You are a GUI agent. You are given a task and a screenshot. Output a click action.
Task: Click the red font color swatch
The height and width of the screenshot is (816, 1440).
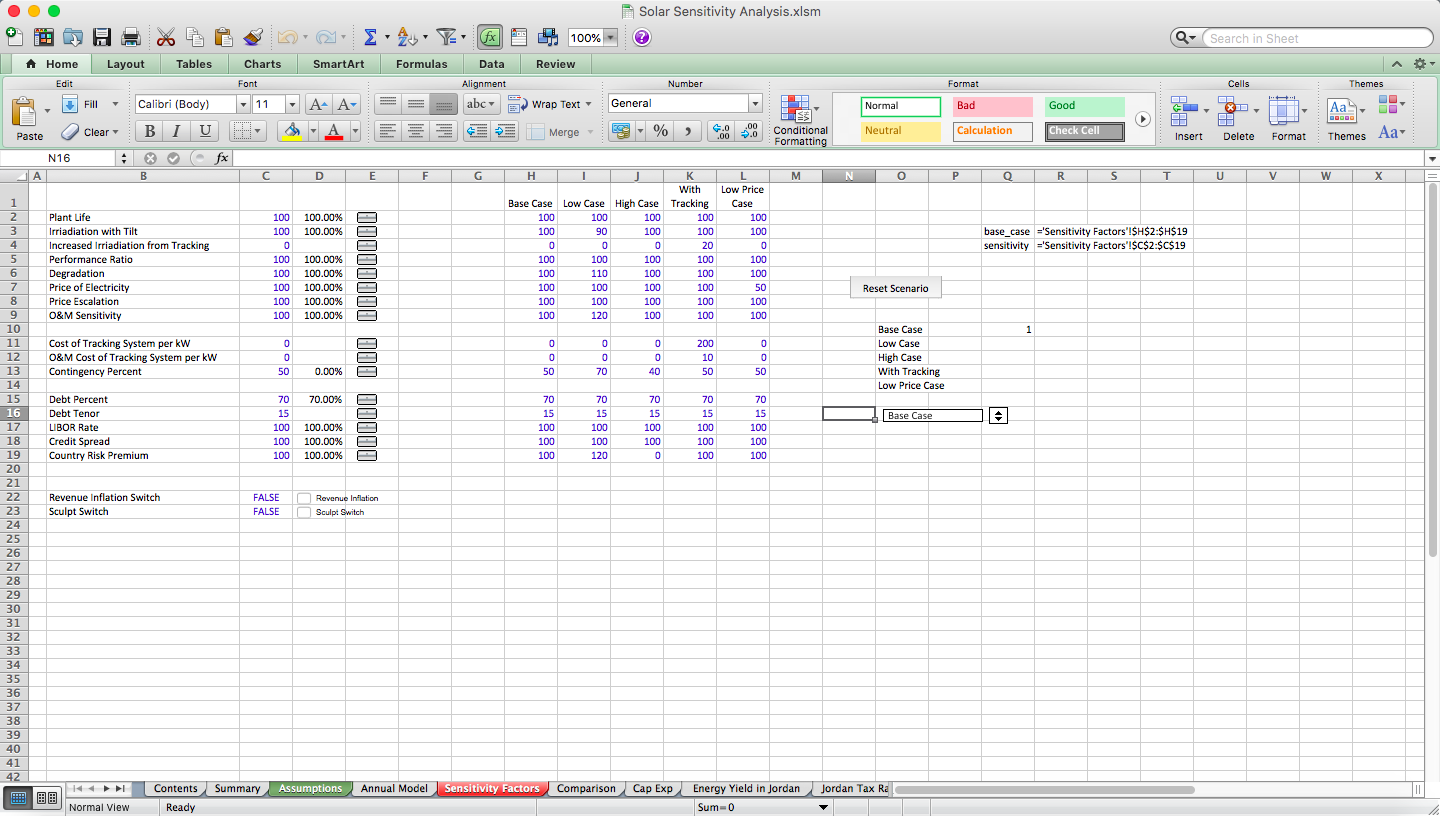[333, 131]
